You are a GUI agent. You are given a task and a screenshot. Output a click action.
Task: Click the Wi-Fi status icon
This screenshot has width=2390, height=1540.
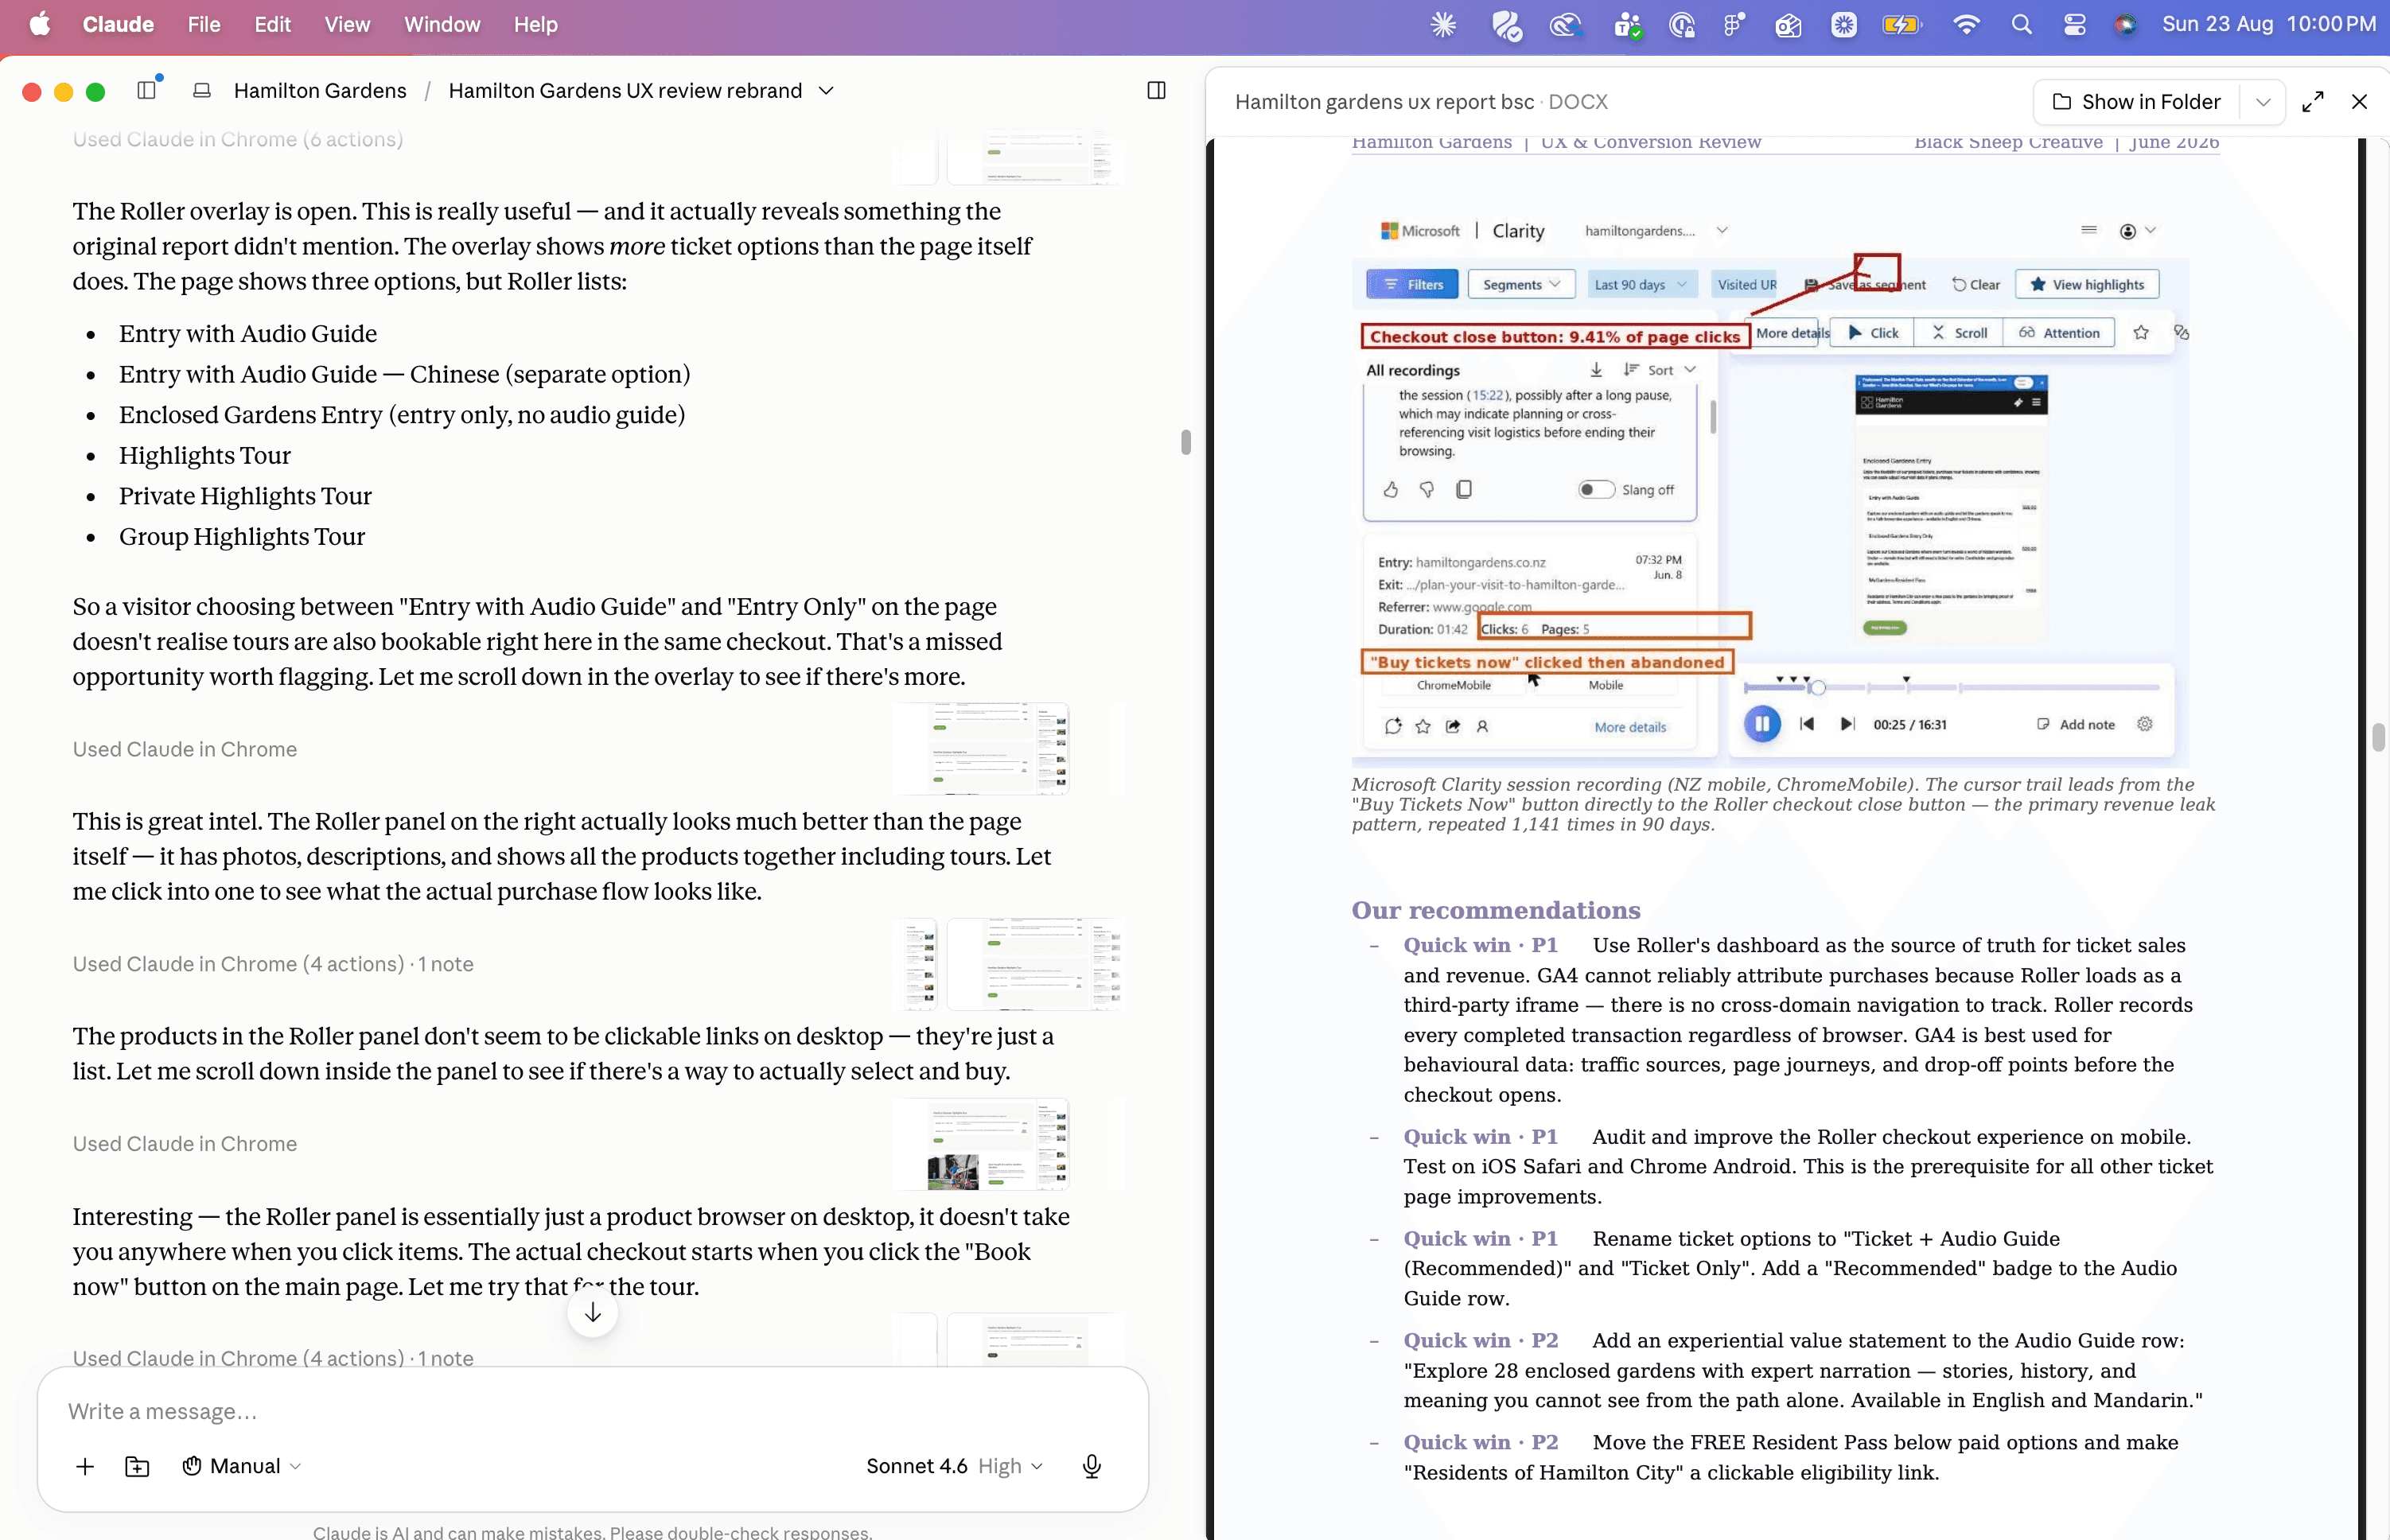[1966, 25]
